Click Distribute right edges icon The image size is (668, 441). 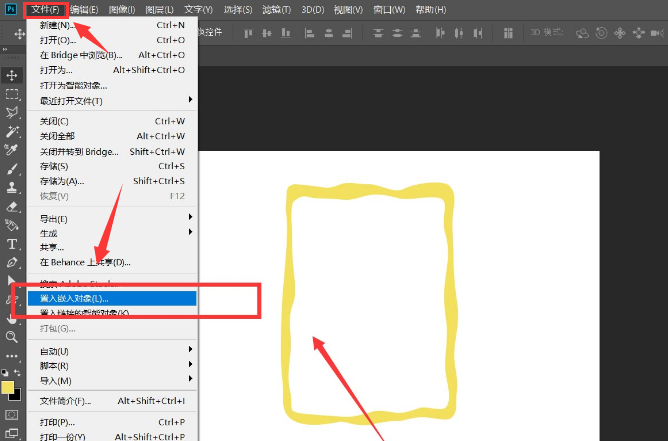[478, 33]
